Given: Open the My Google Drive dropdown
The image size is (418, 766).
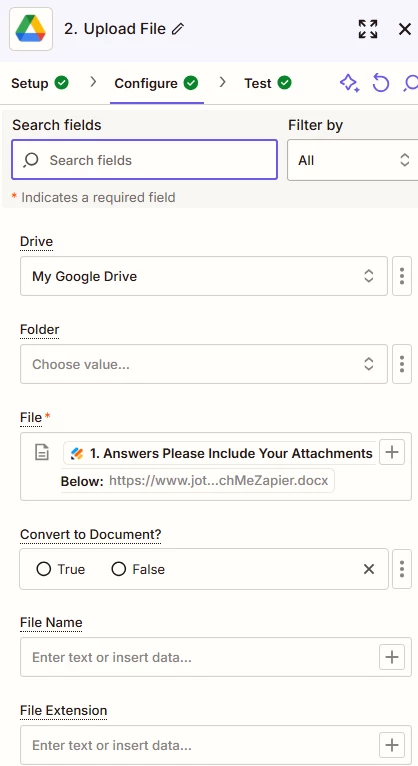Looking at the screenshot, I should coord(204,276).
